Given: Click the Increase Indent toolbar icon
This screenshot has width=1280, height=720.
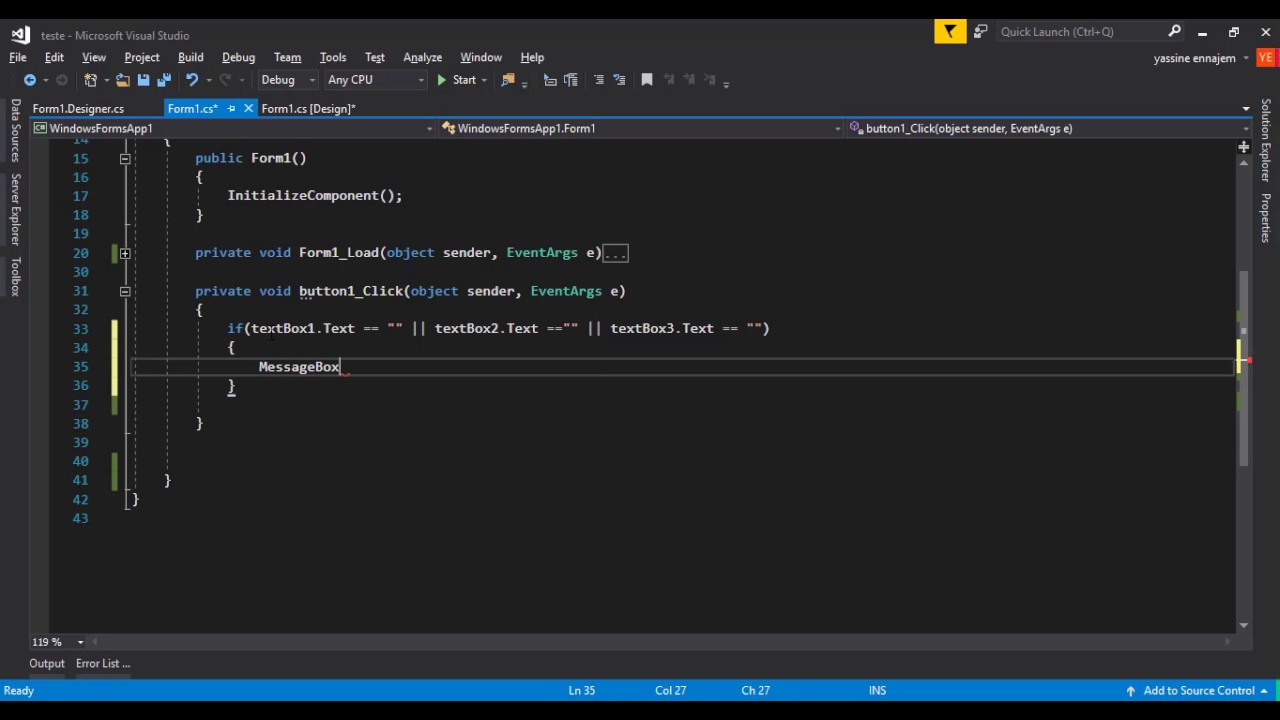Looking at the screenshot, I should (571, 80).
